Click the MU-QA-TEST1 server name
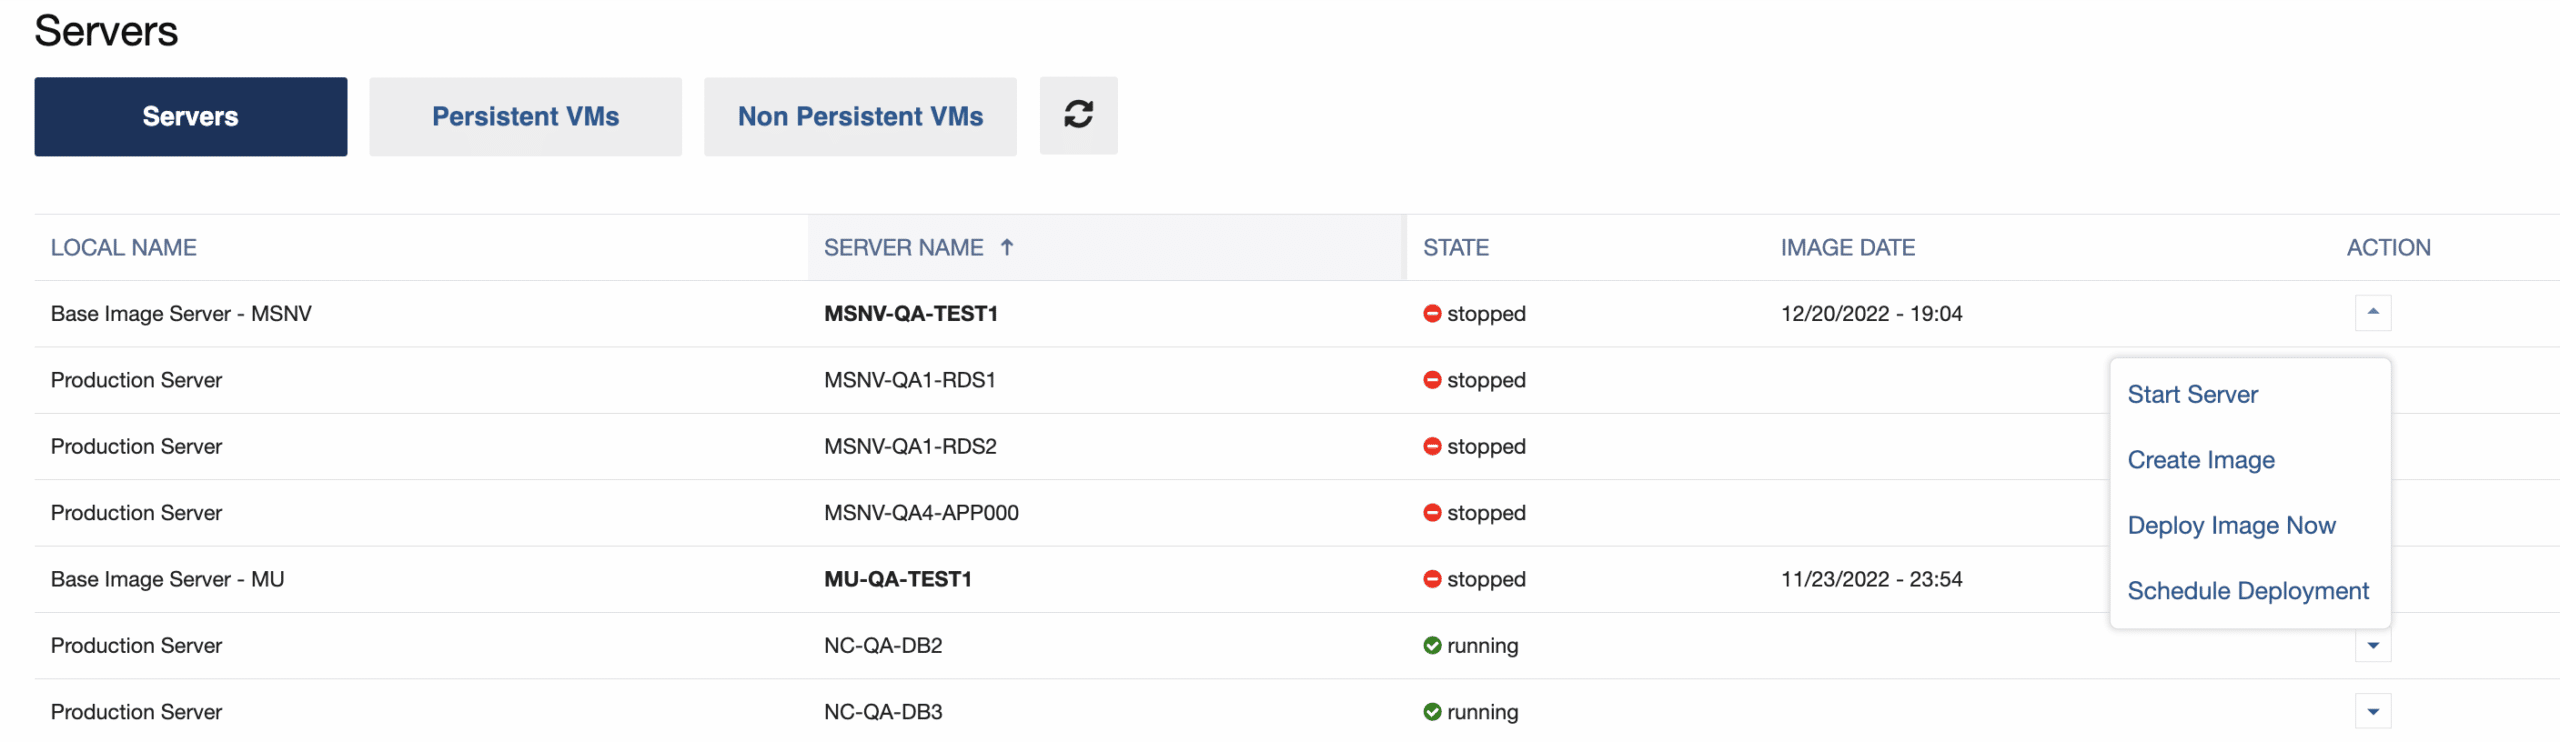Image resolution: width=2560 pixels, height=742 pixels. pyautogui.click(x=897, y=579)
